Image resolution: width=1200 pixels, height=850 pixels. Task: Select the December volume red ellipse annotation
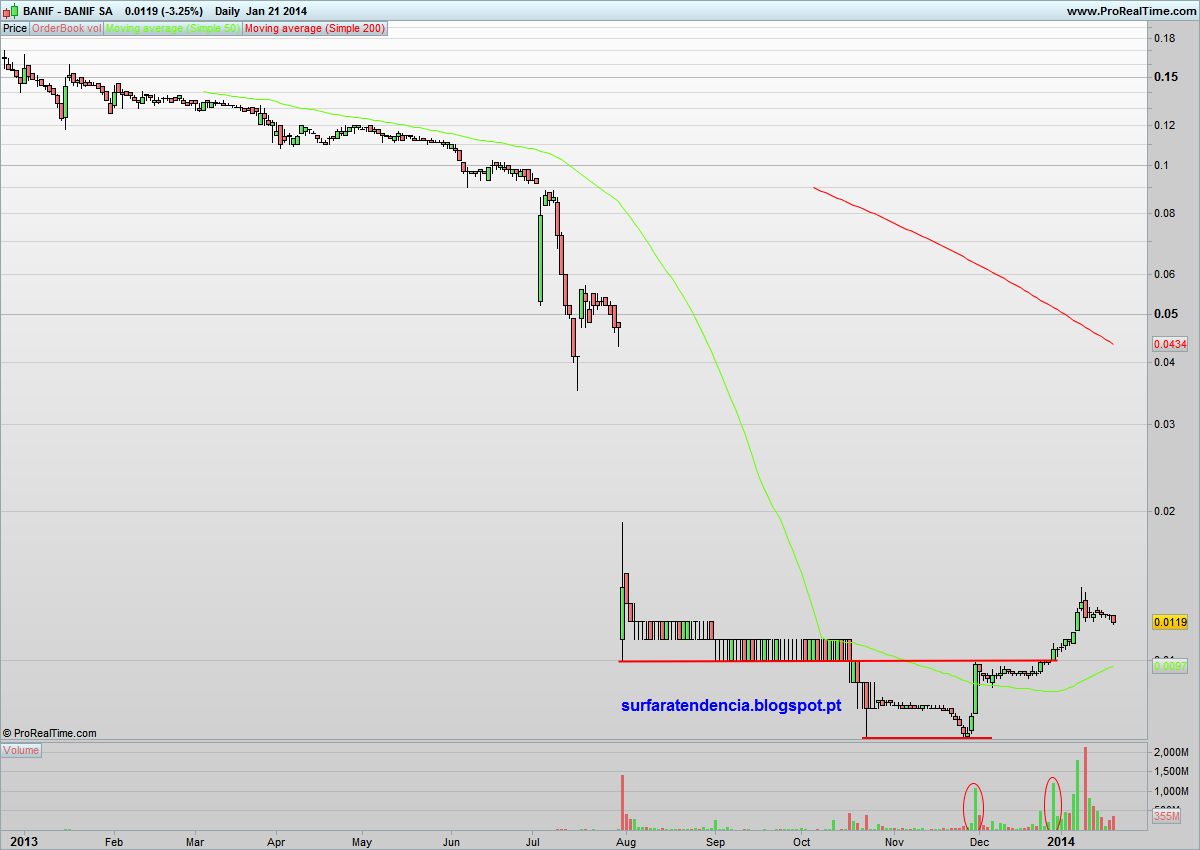pos(973,805)
